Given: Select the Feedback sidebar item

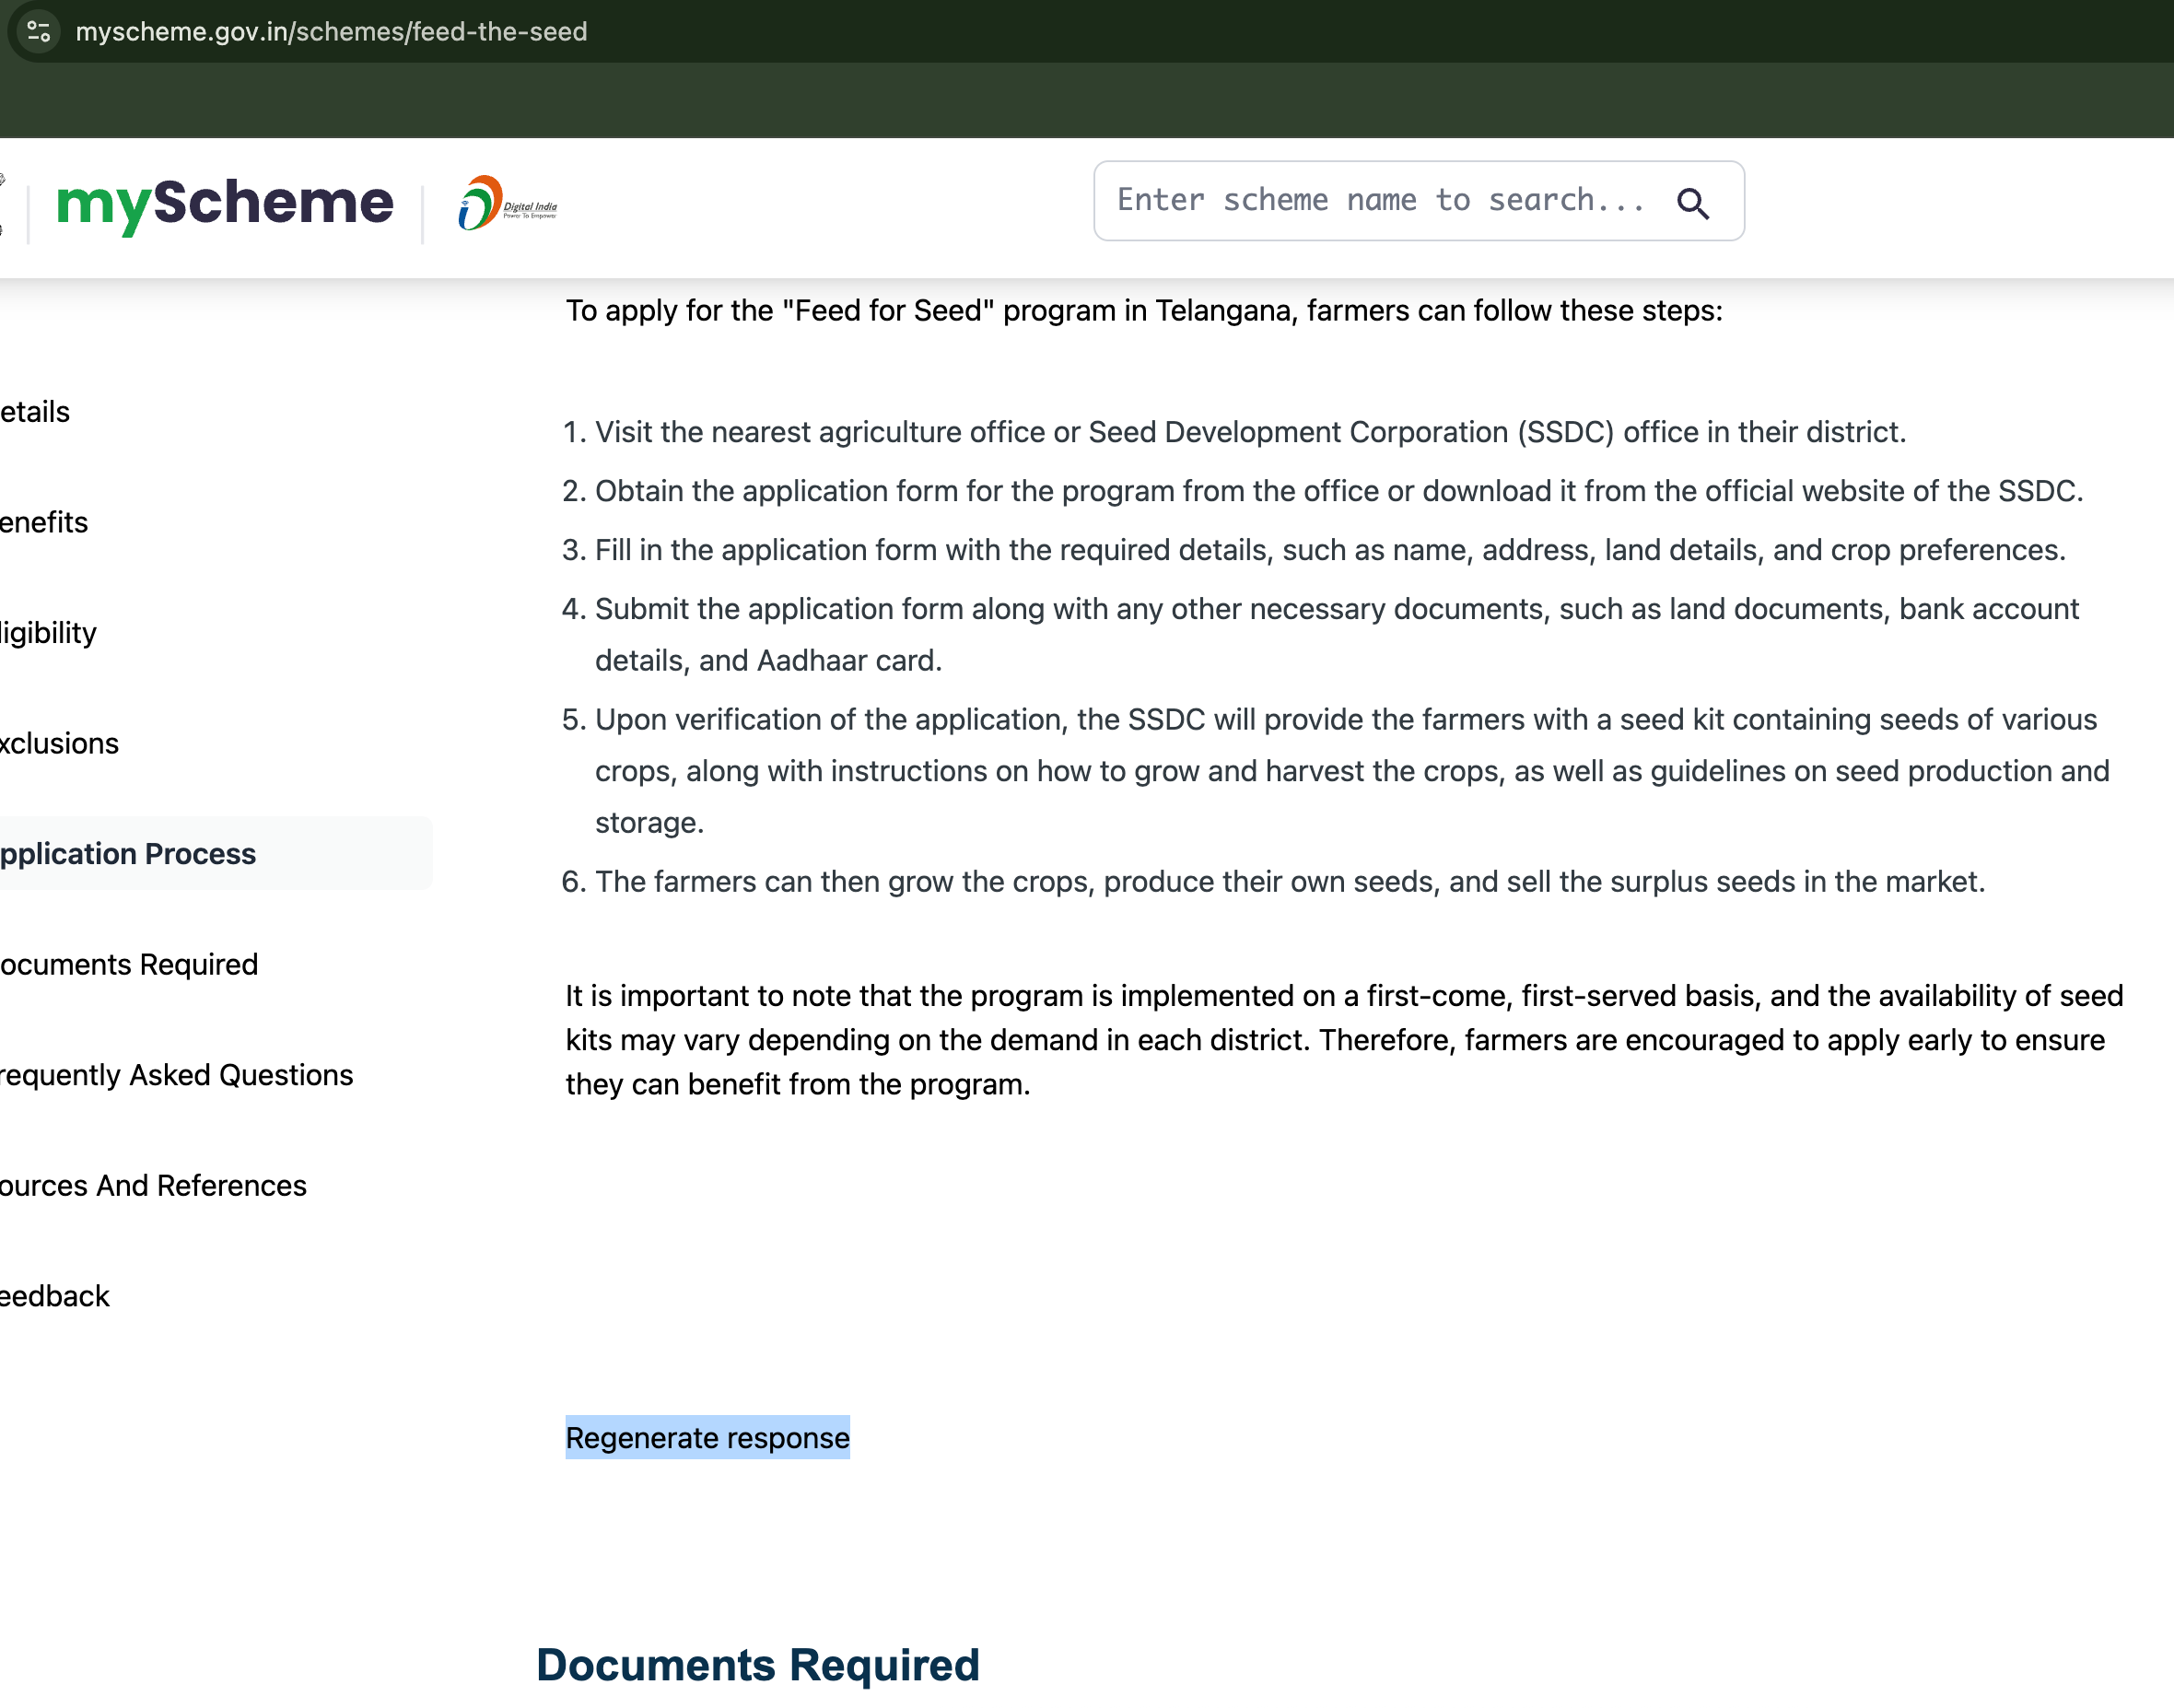Looking at the screenshot, I should tap(54, 1296).
